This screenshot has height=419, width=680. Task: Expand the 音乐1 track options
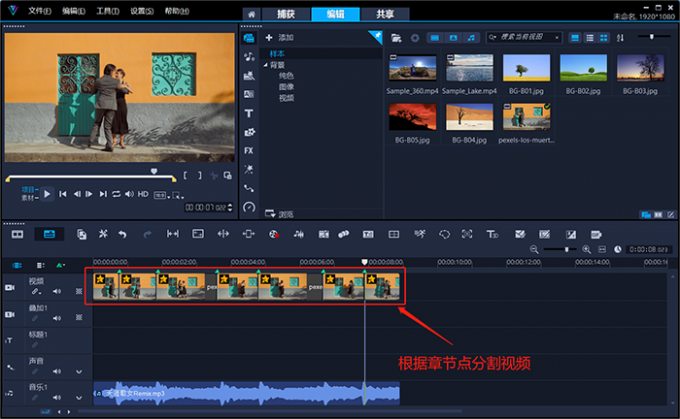pos(79,397)
